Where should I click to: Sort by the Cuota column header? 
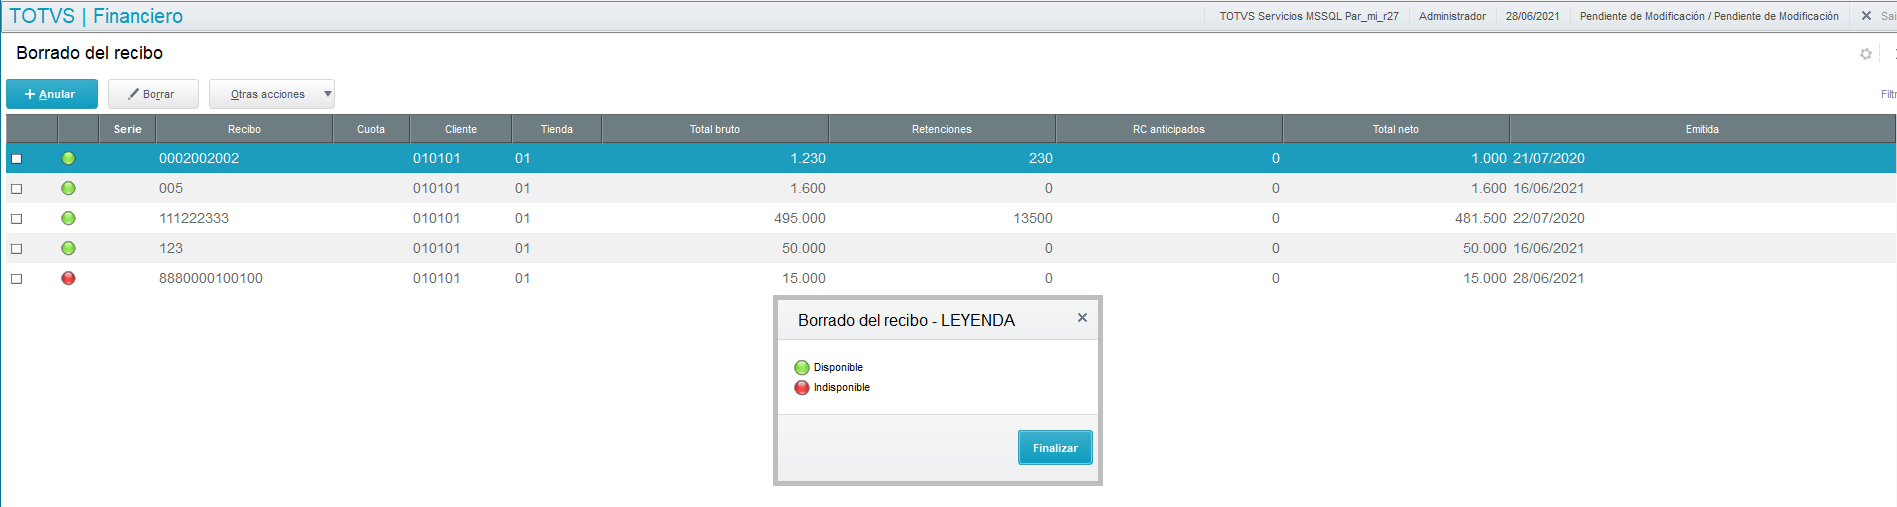(371, 129)
